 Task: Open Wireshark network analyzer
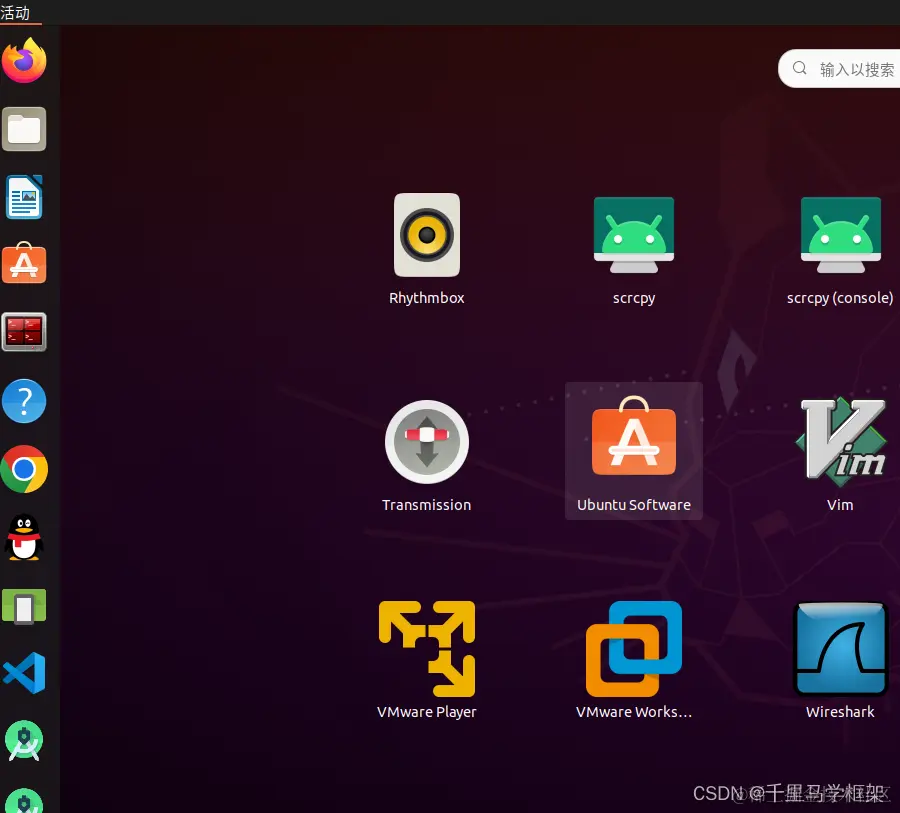pos(840,649)
